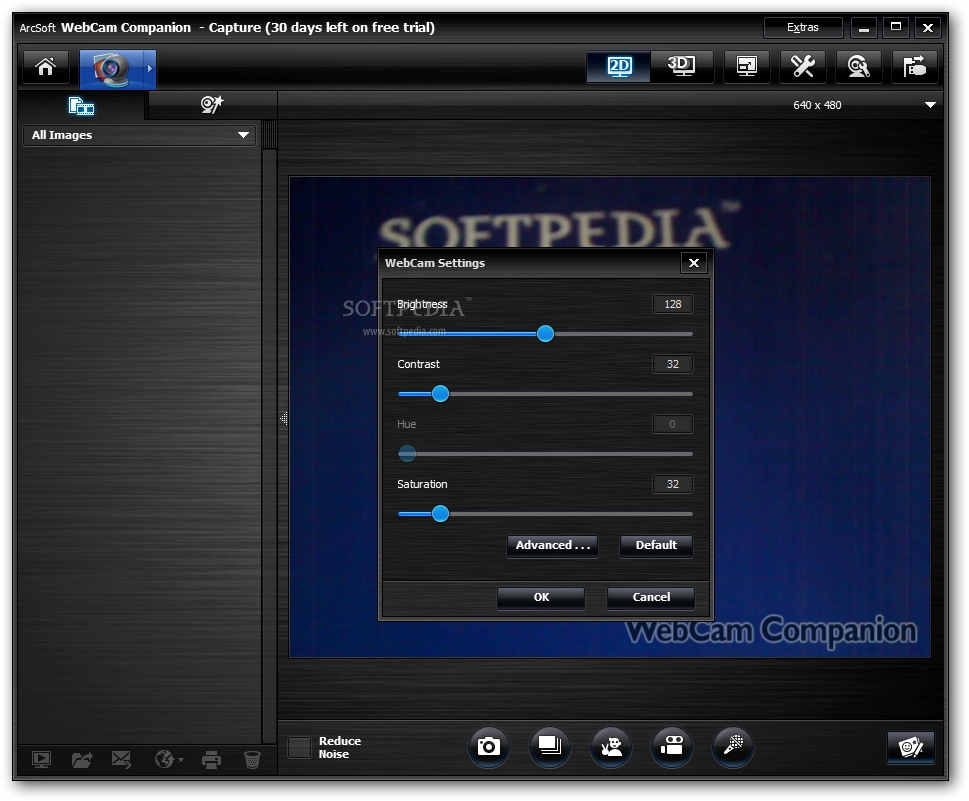Go to the Home screen icon
Image resolution: width=969 pixels, height=801 pixels.
point(46,67)
